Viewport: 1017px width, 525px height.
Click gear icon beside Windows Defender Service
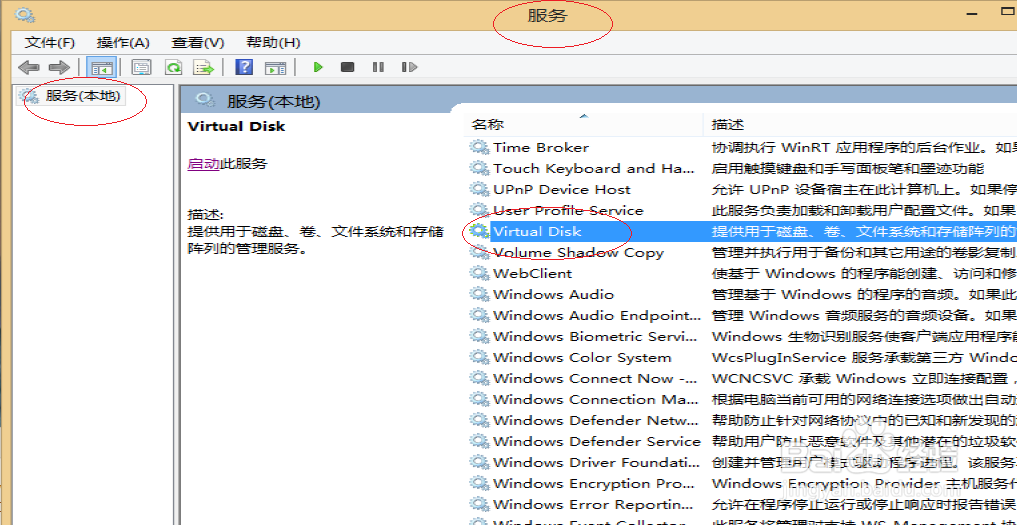tap(479, 441)
